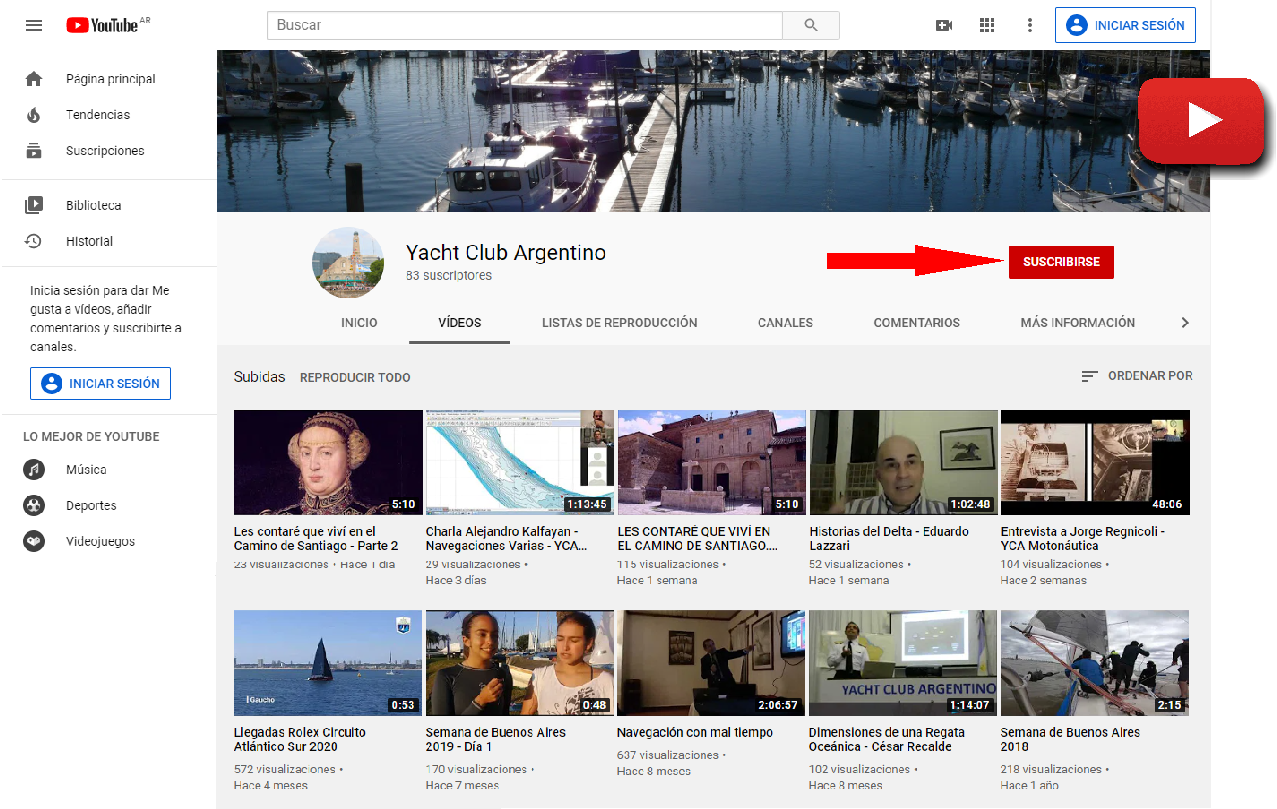Click title 'LES CONTARÉ QUE VIVÍ EN EL CAMINO DE SANTIAGO'
Screen dimensions: 1277x809
[698, 539]
